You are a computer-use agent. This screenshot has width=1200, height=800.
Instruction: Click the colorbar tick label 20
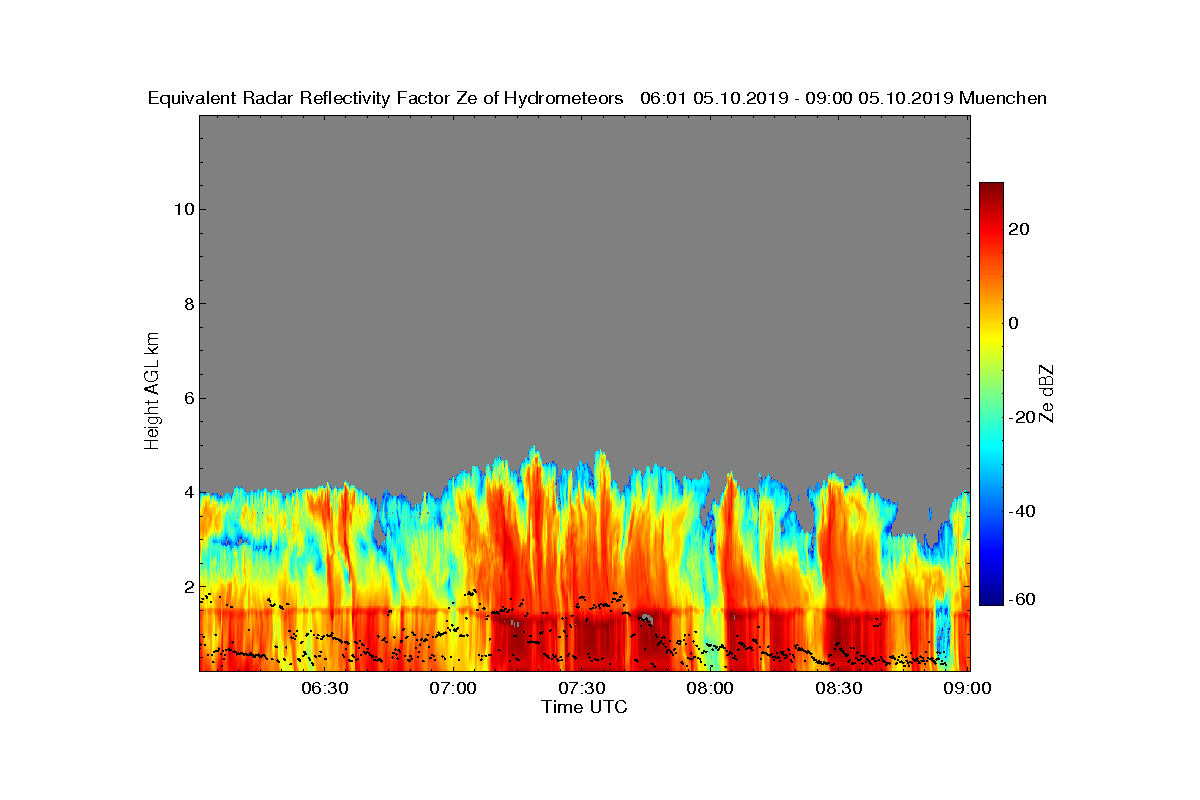[1020, 229]
